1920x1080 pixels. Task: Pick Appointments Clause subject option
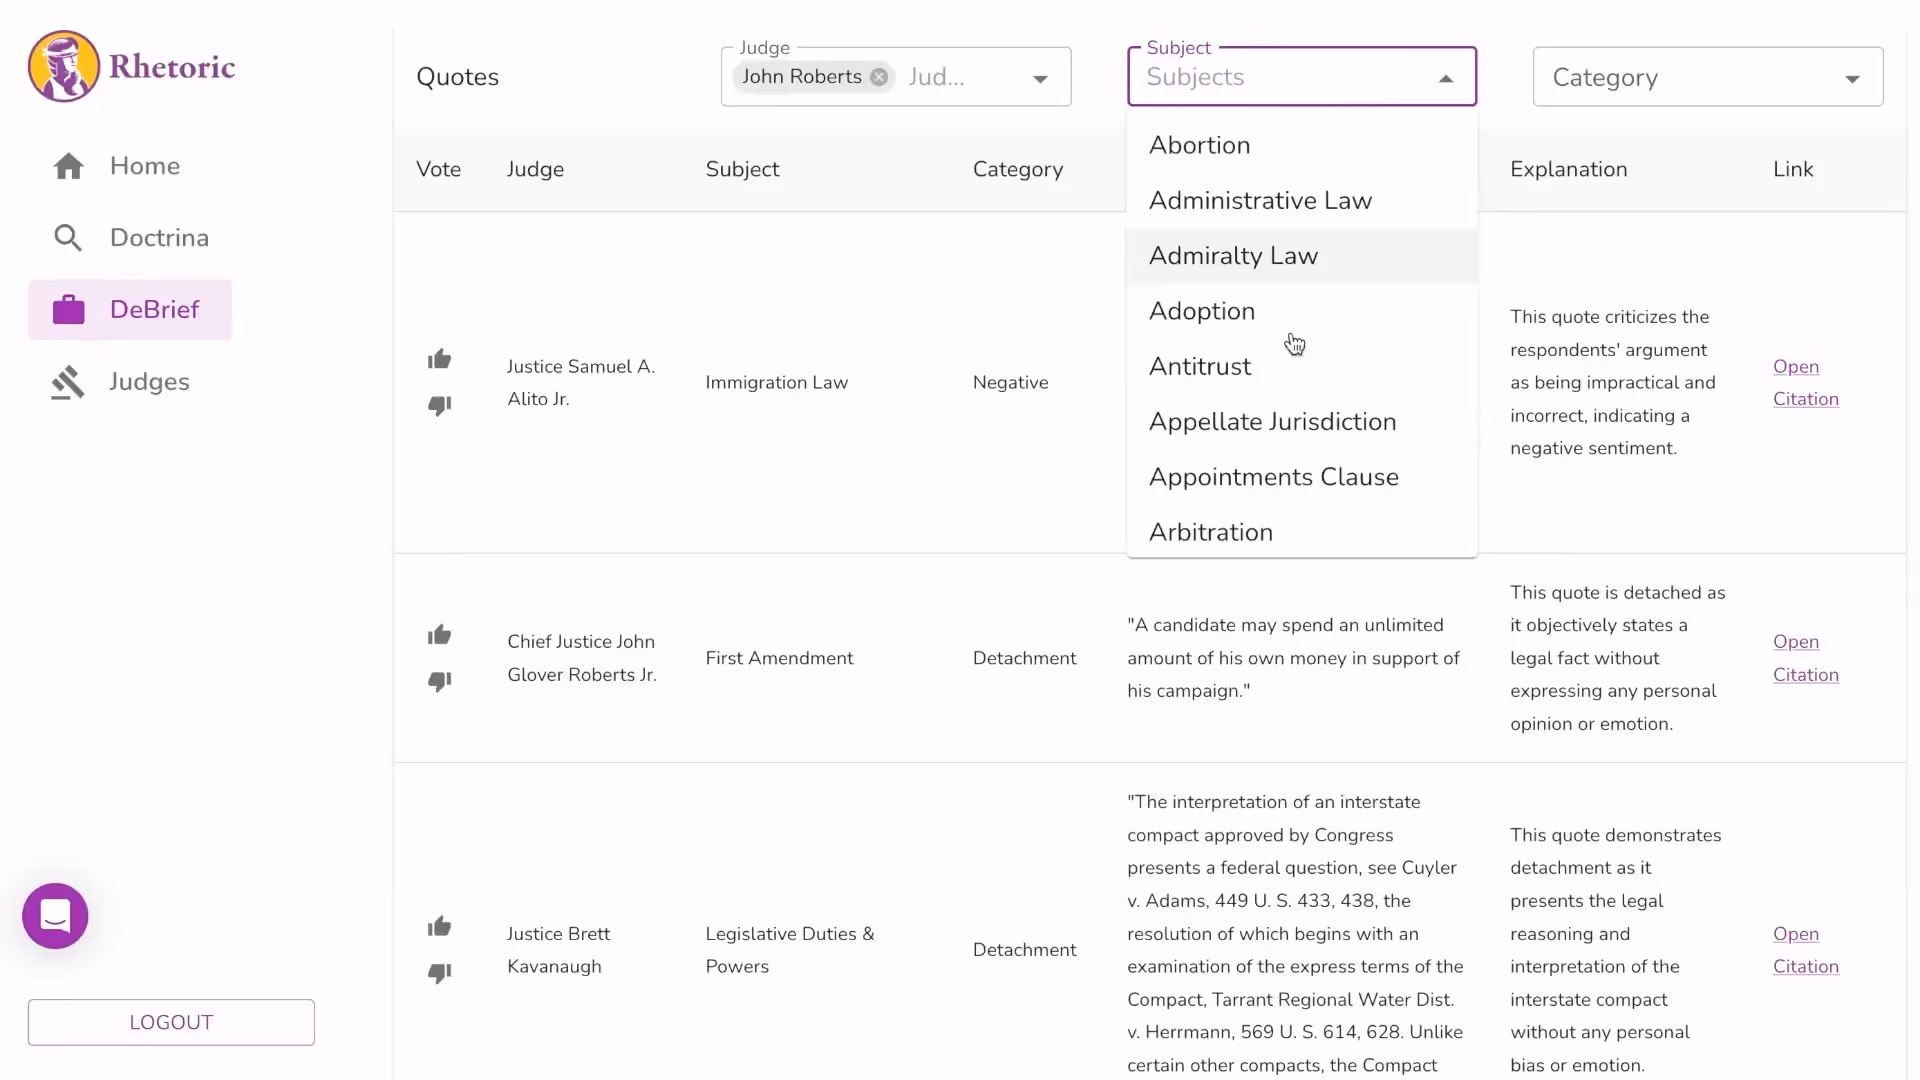pyautogui.click(x=1273, y=477)
